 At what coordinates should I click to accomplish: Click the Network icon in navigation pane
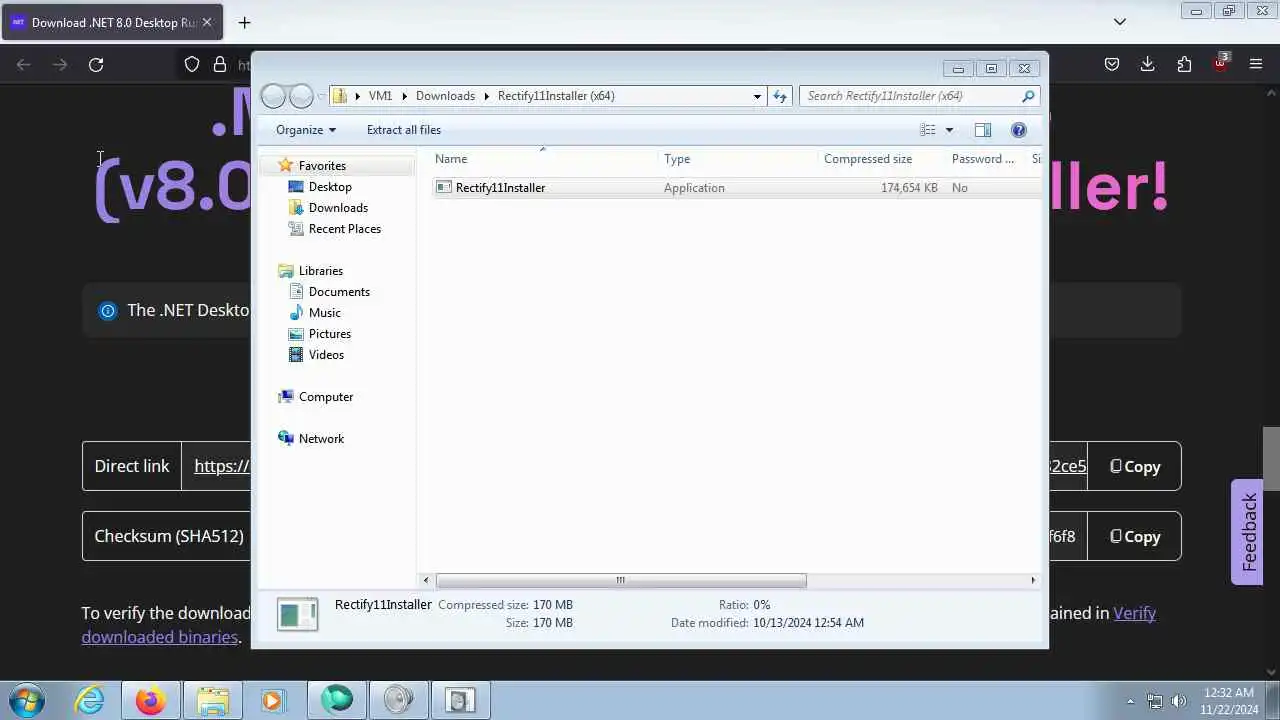tap(286, 439)
